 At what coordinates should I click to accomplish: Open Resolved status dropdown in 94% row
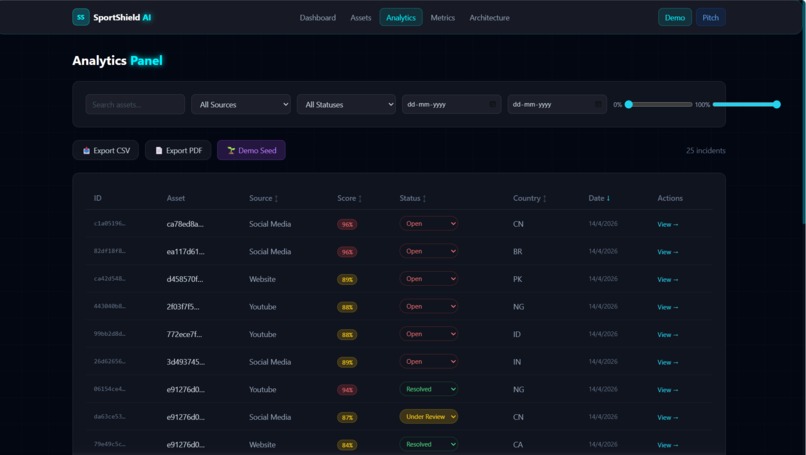click(429, 389)
